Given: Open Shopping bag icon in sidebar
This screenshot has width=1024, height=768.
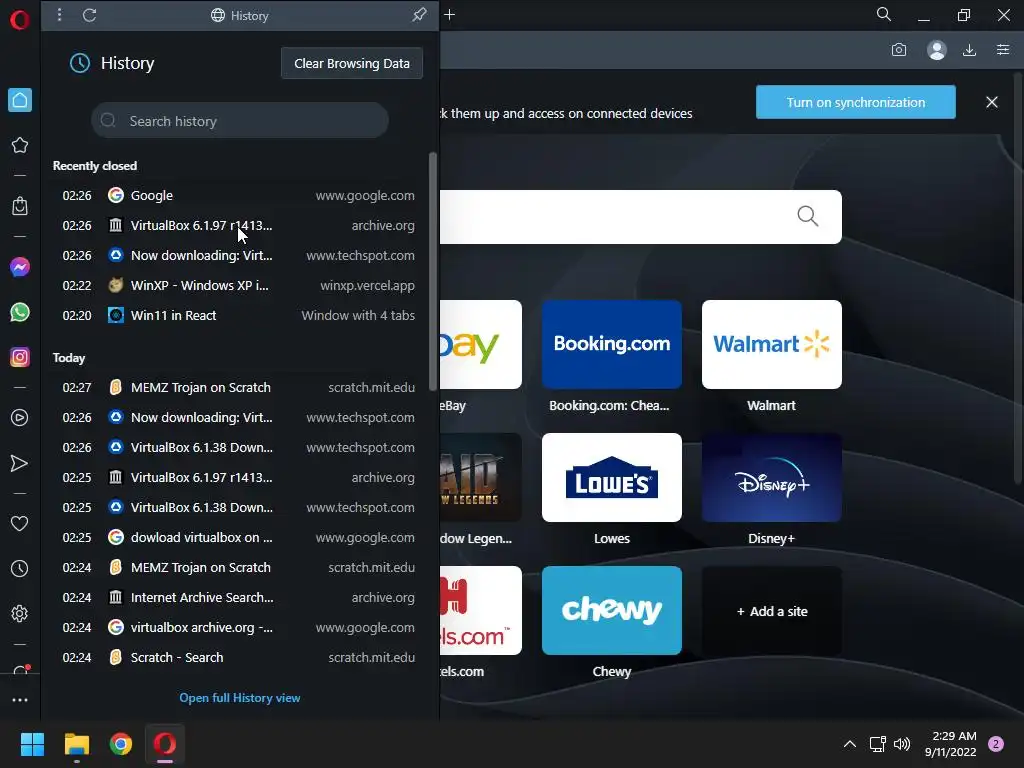Looking at the screenshot, I should click(x=20, y=206).
